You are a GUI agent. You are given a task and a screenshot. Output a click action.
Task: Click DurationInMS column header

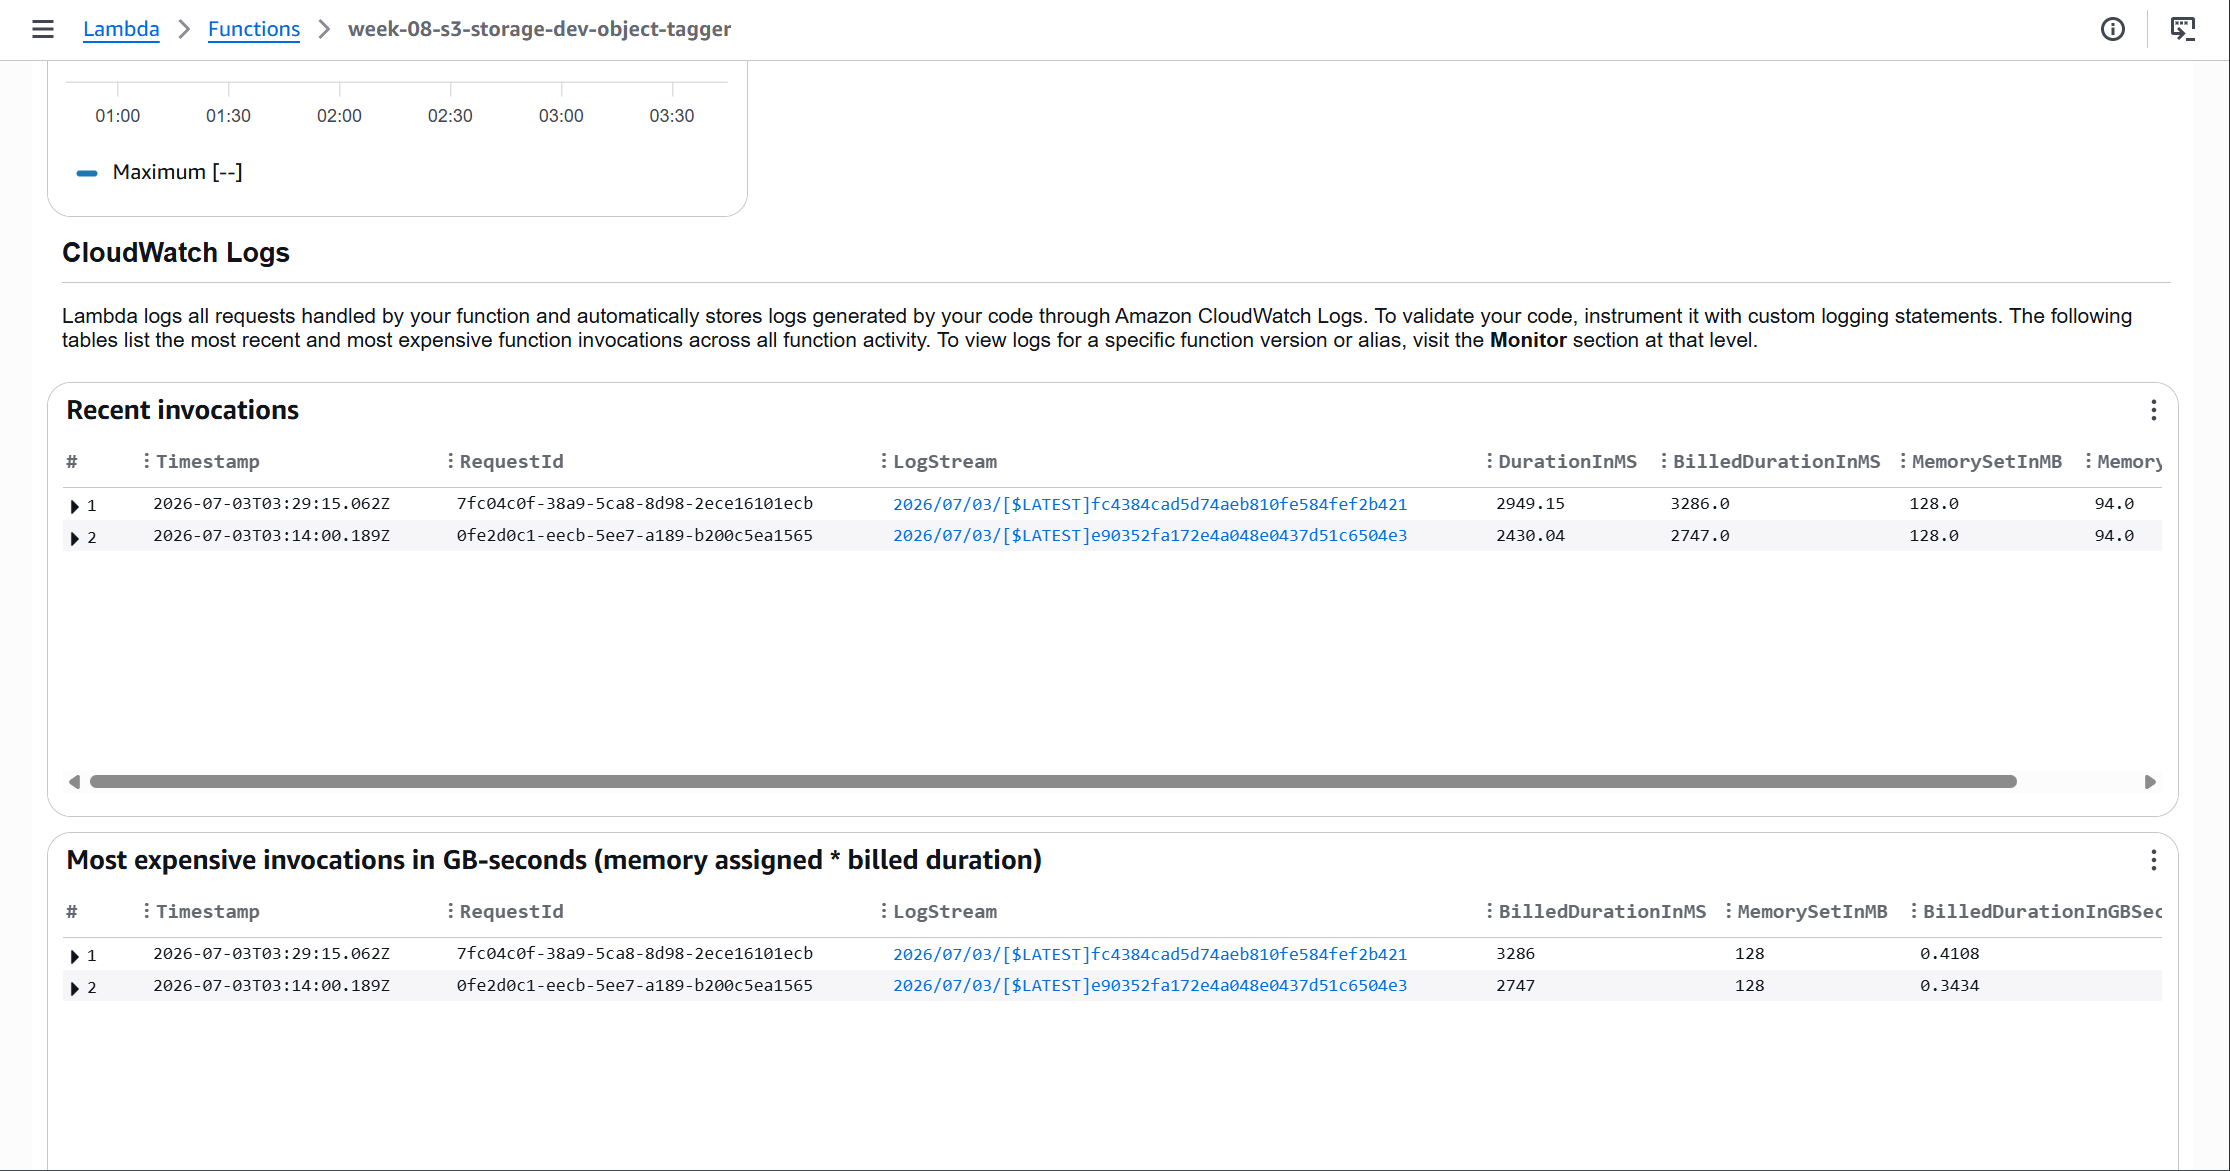[x=1567, y=462]
